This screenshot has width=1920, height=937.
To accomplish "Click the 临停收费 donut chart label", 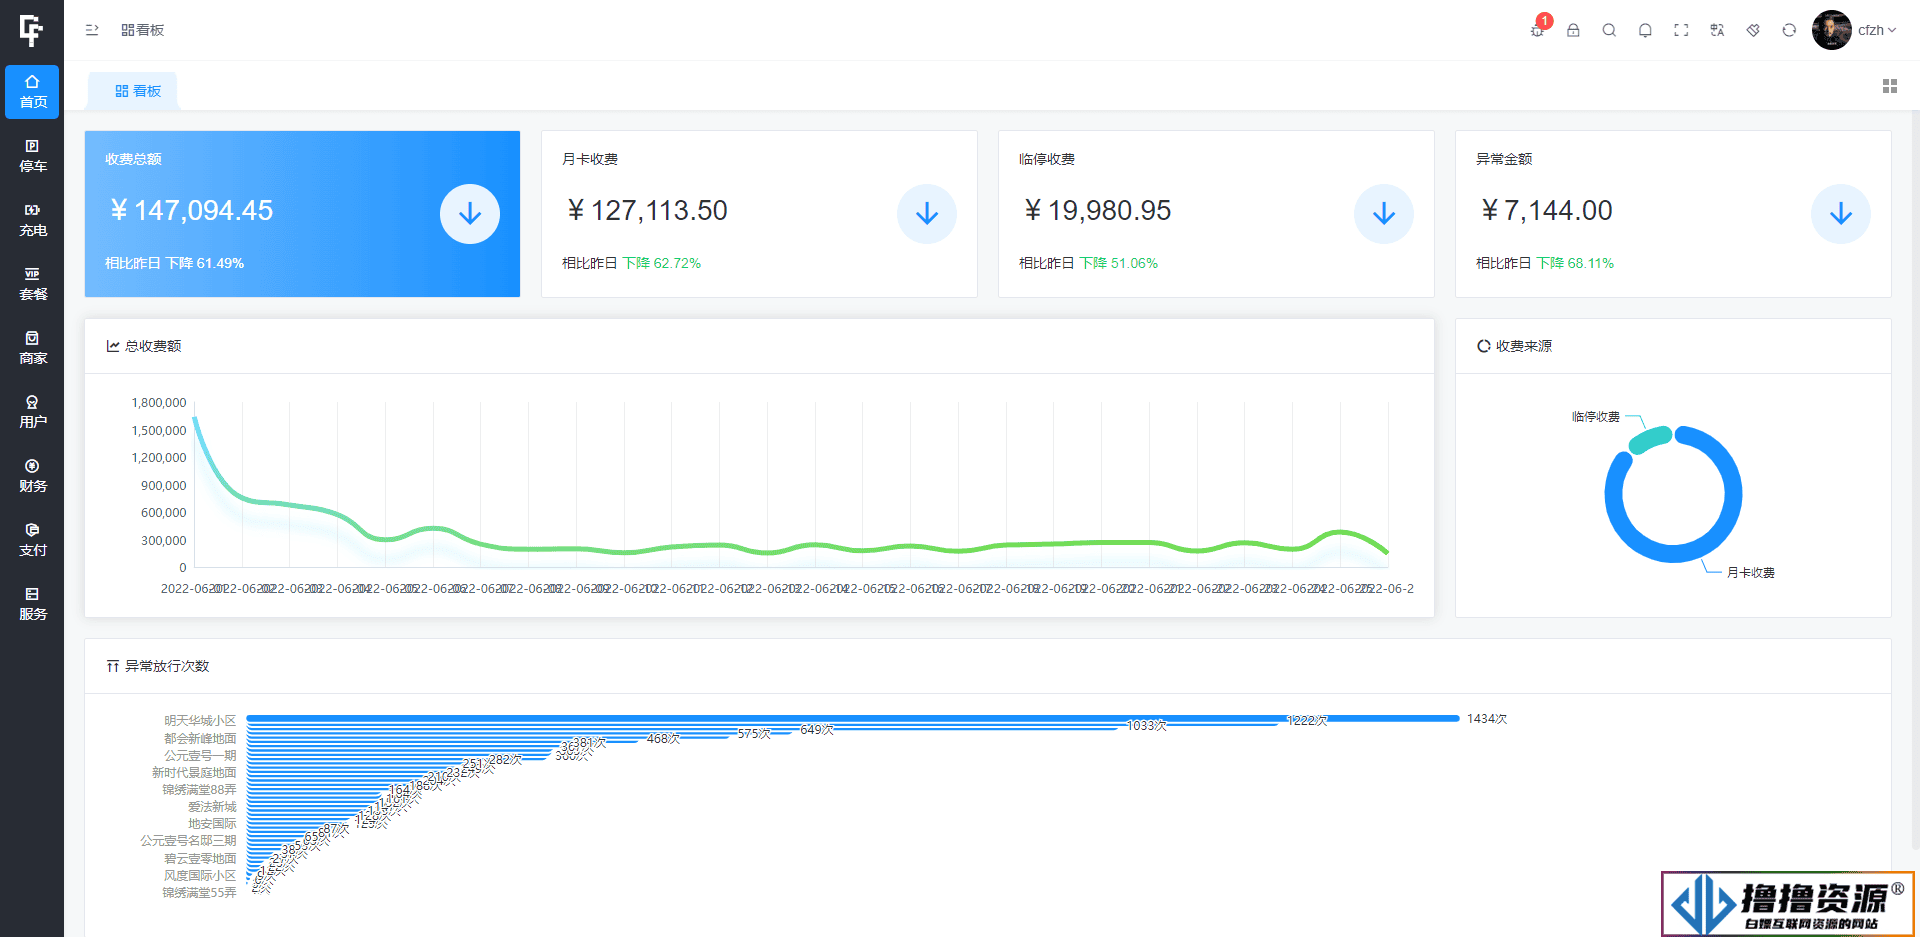I will 1596,417.
